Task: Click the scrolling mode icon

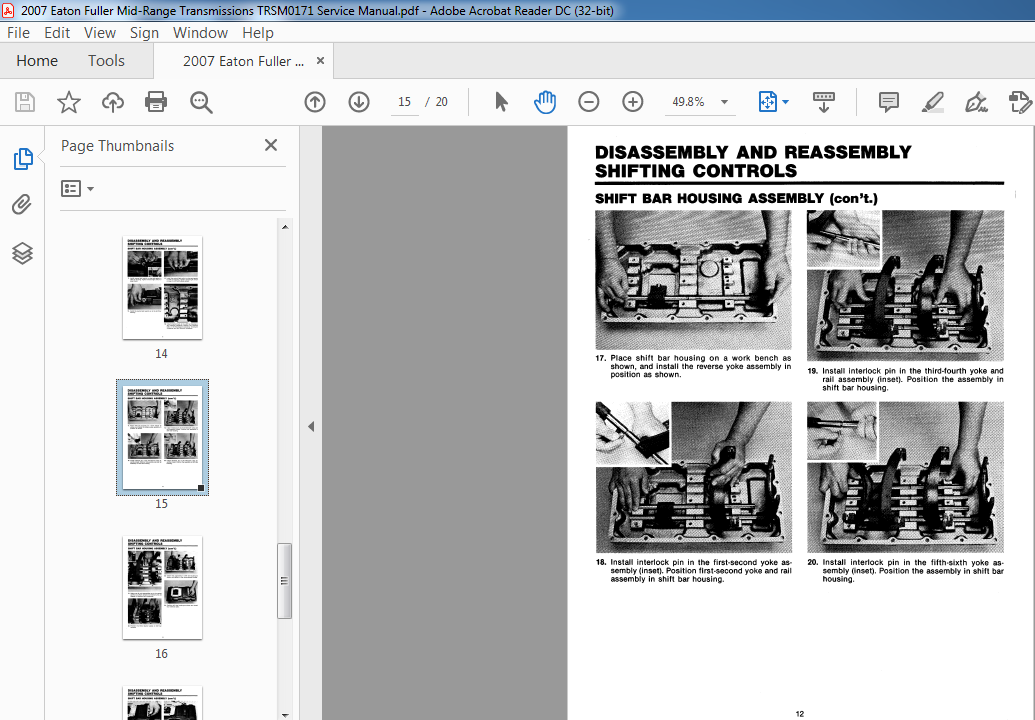Action: [823, 102]
